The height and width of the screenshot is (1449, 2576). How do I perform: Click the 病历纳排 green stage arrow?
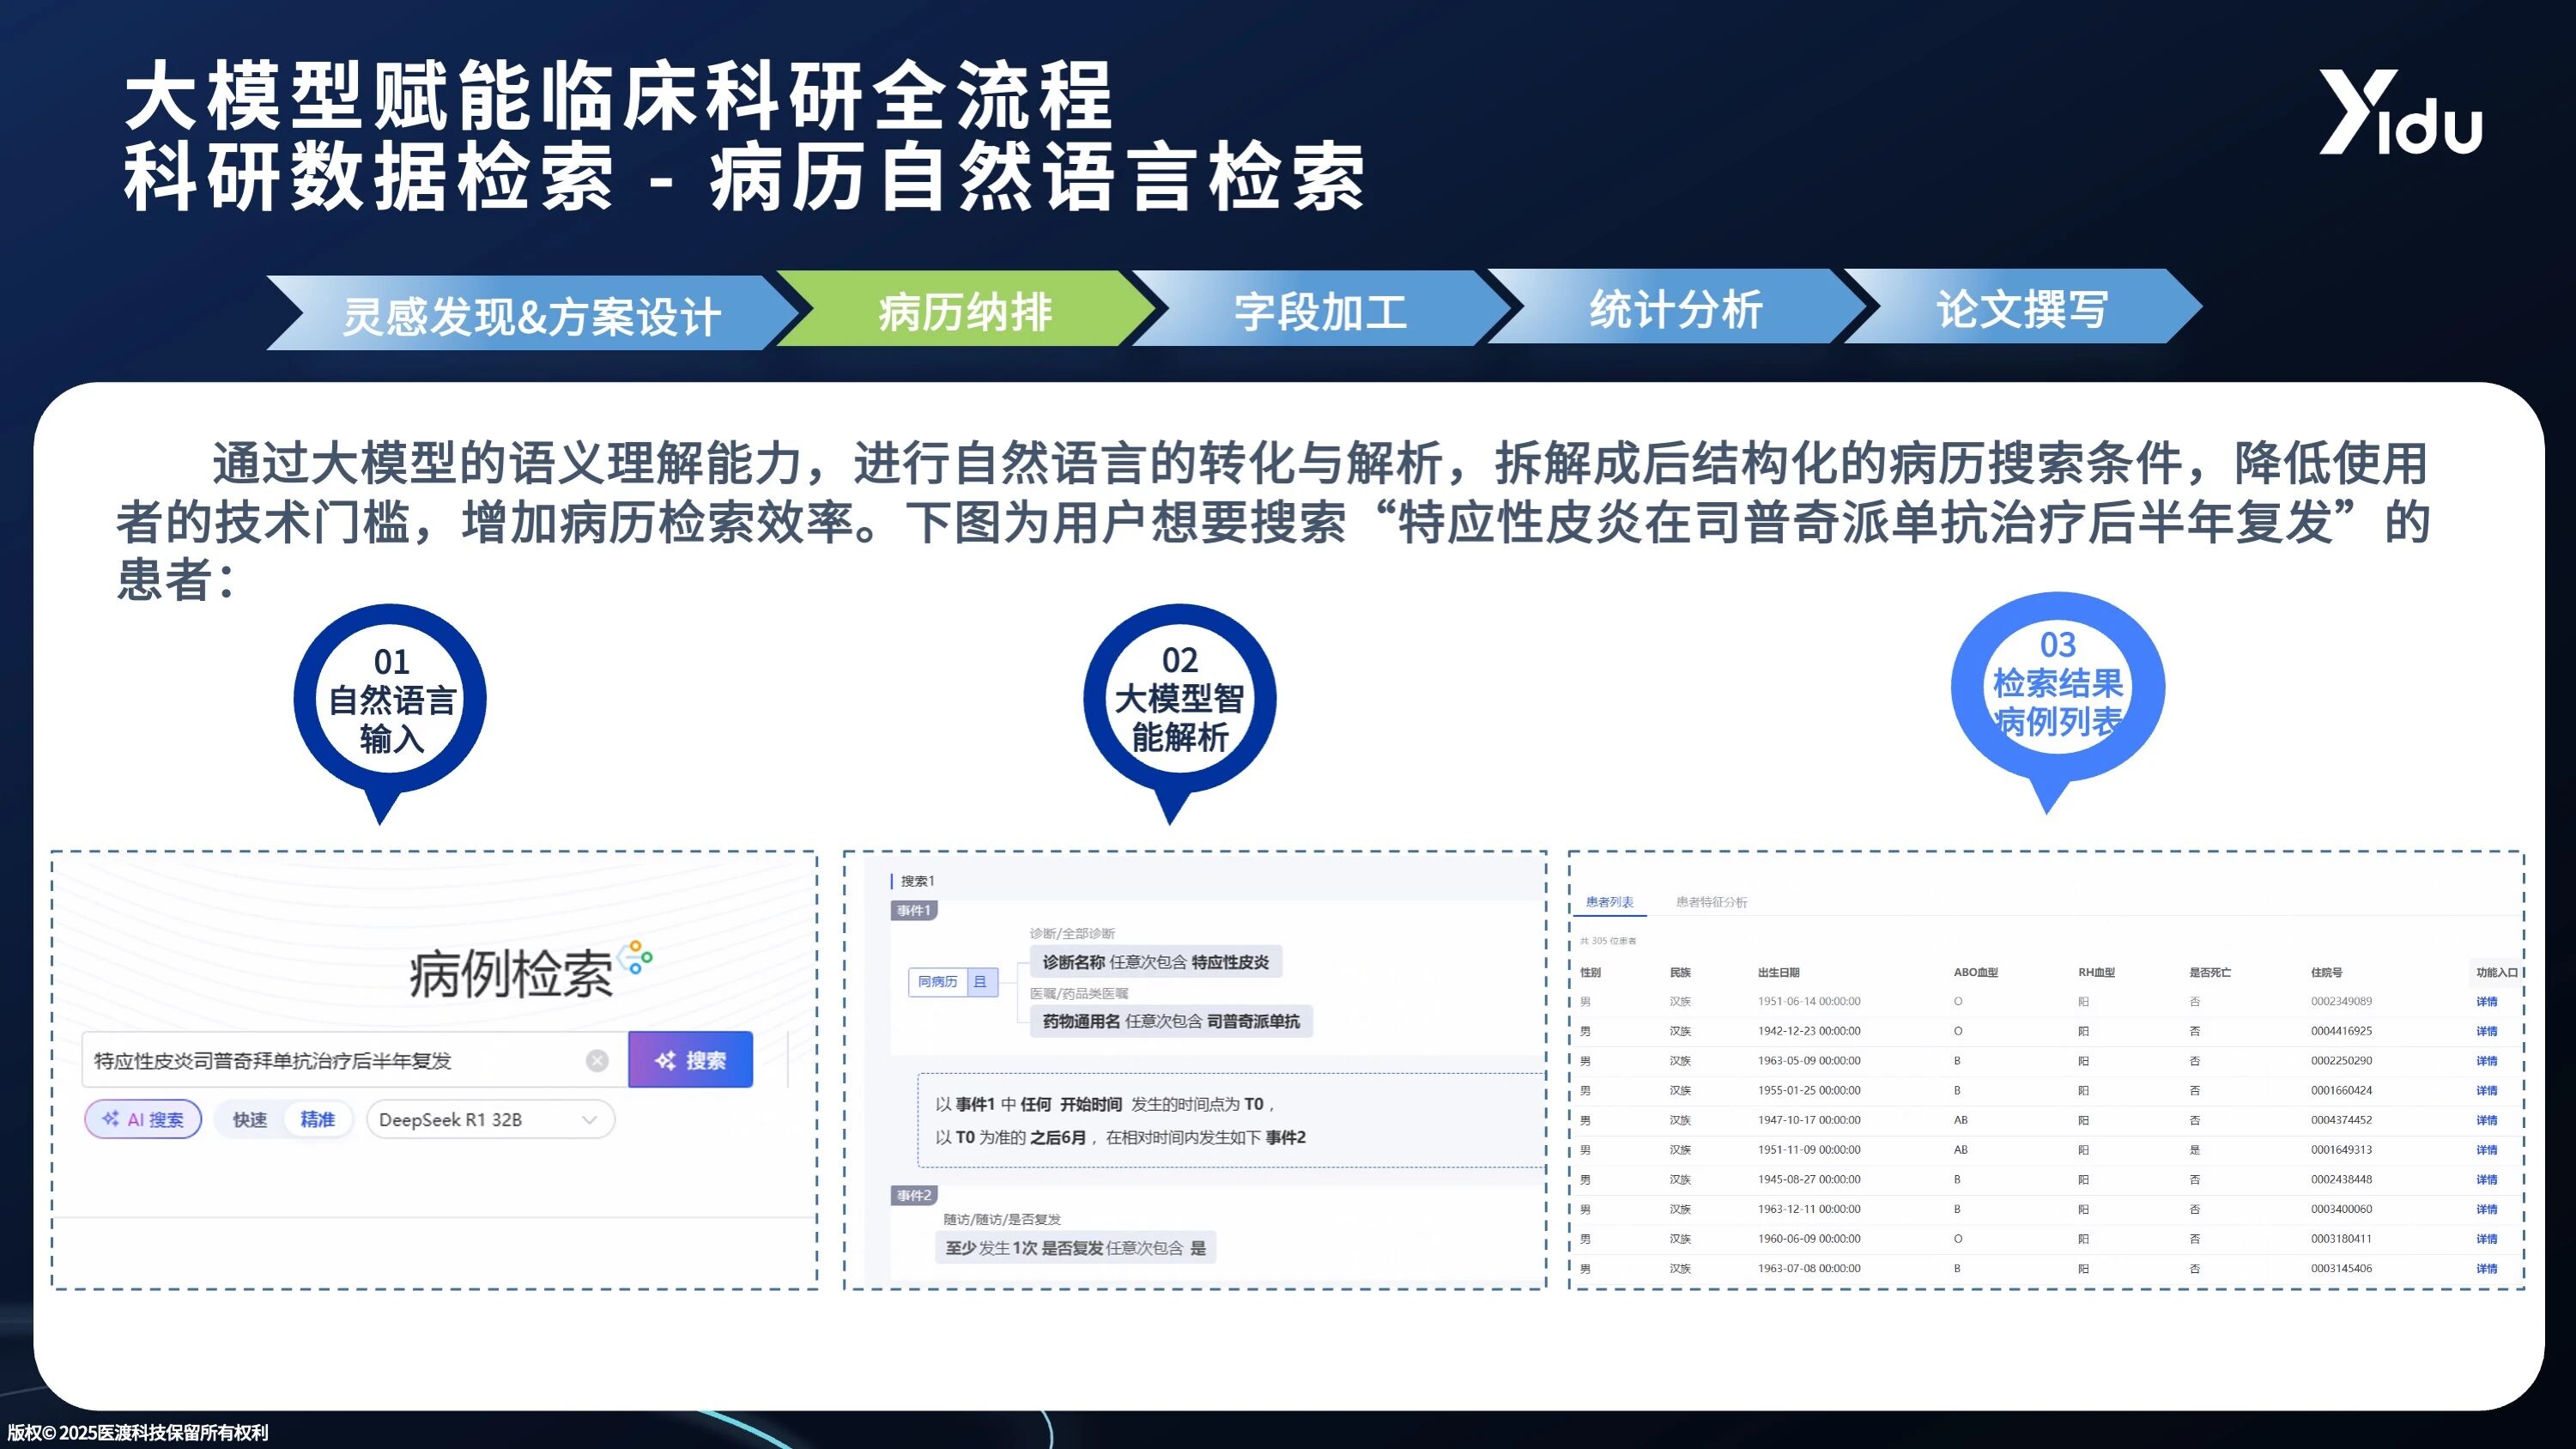[x=964, y=311]
